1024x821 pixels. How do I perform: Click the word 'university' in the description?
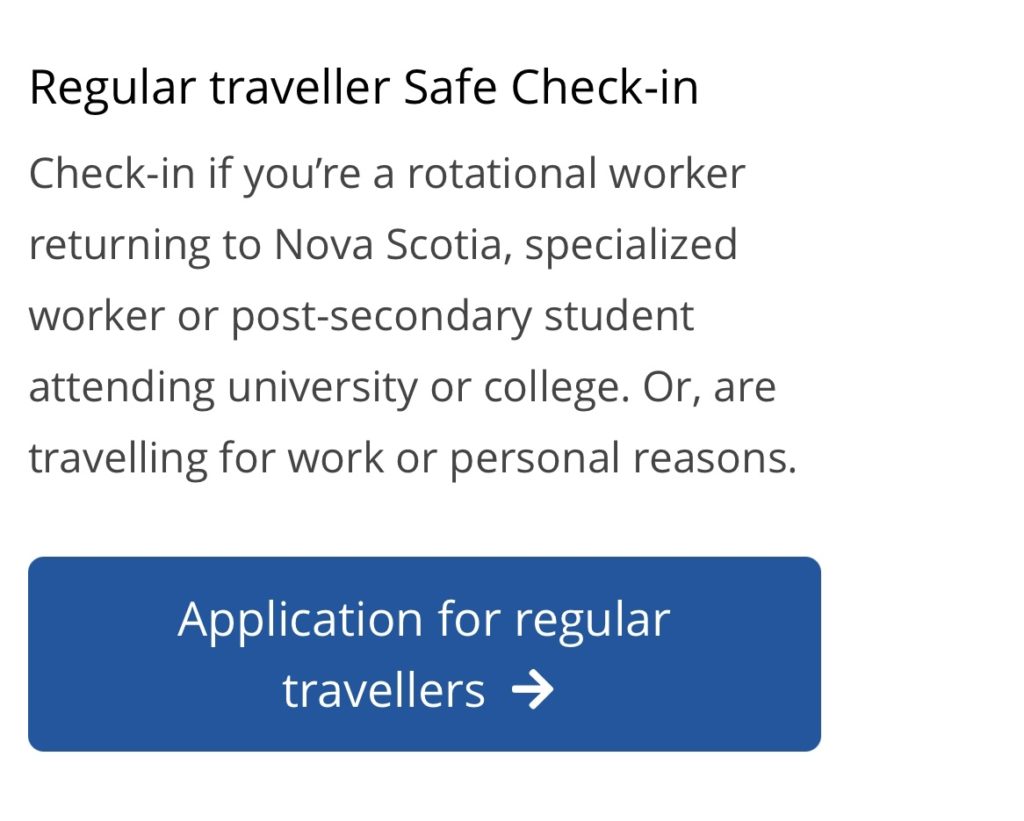point(322,387)
